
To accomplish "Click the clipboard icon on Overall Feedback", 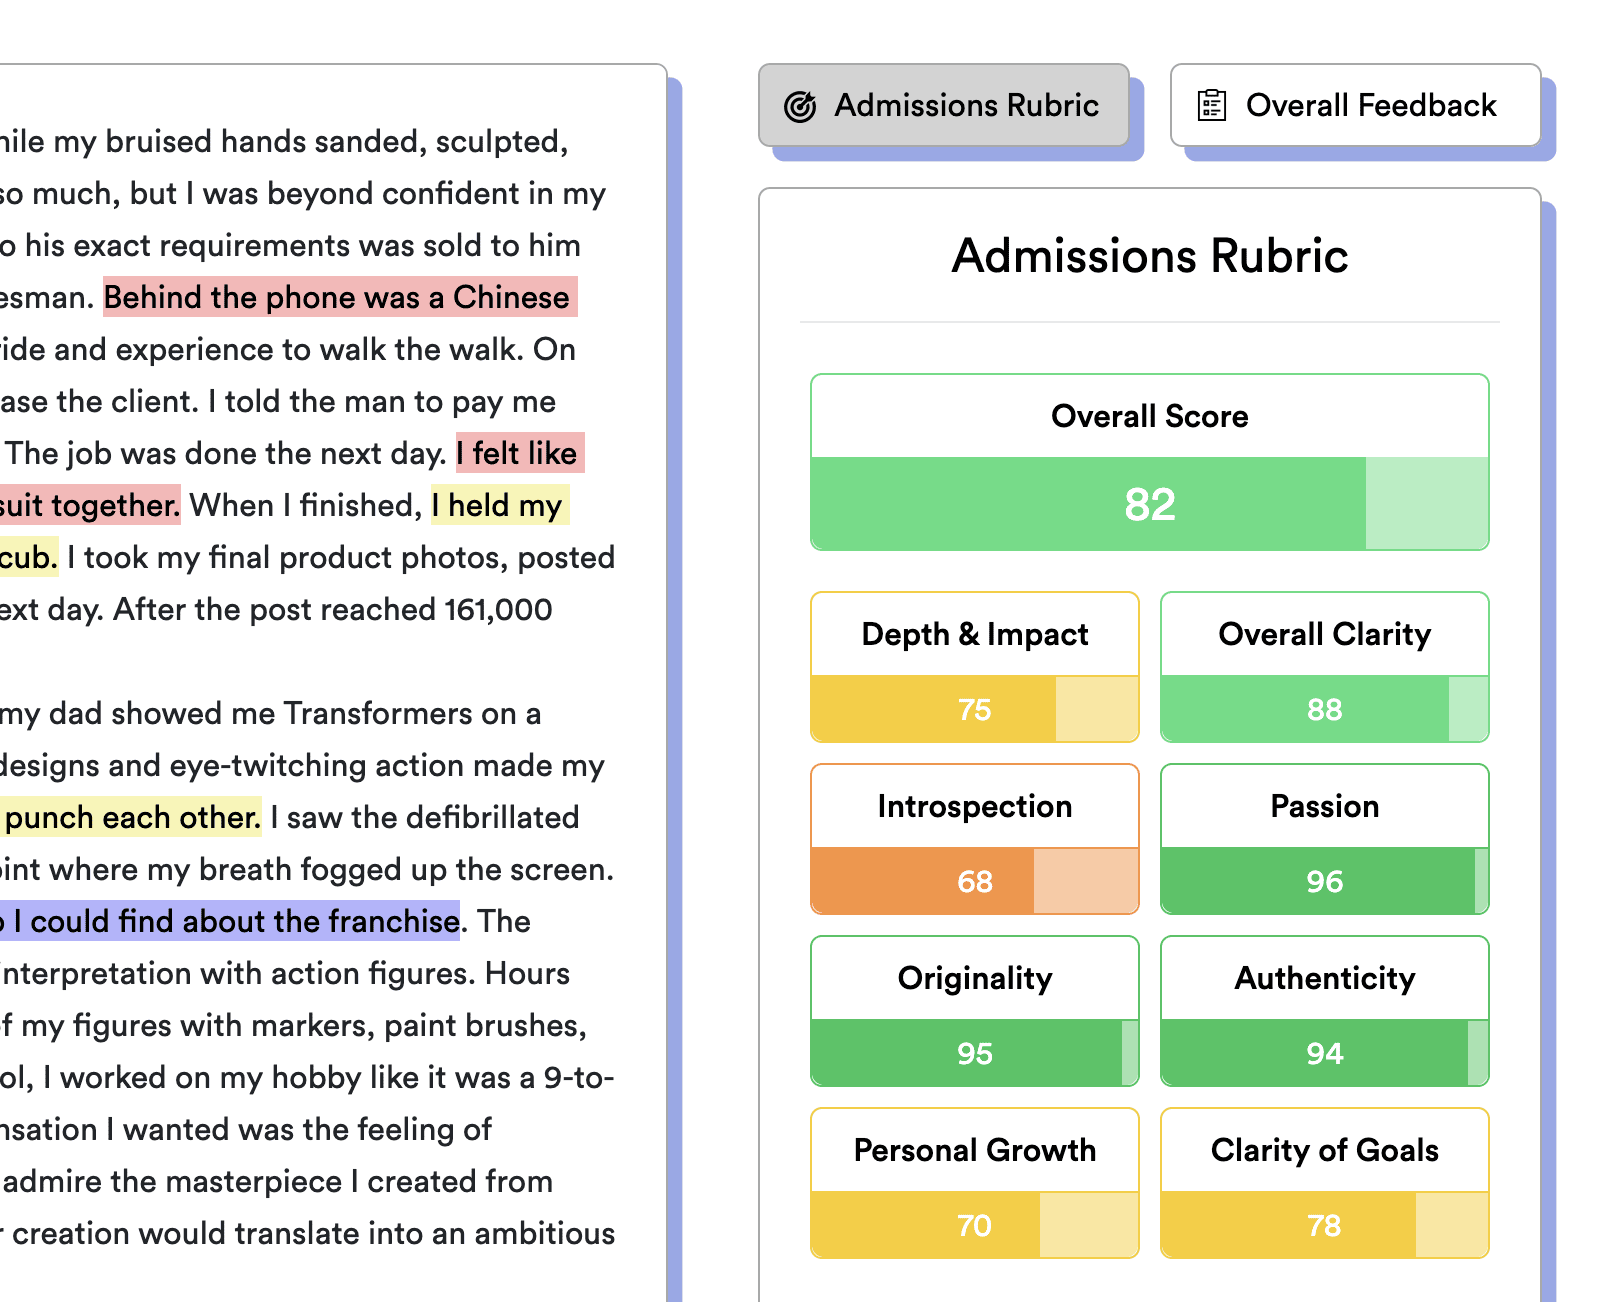I will 1212,105.
